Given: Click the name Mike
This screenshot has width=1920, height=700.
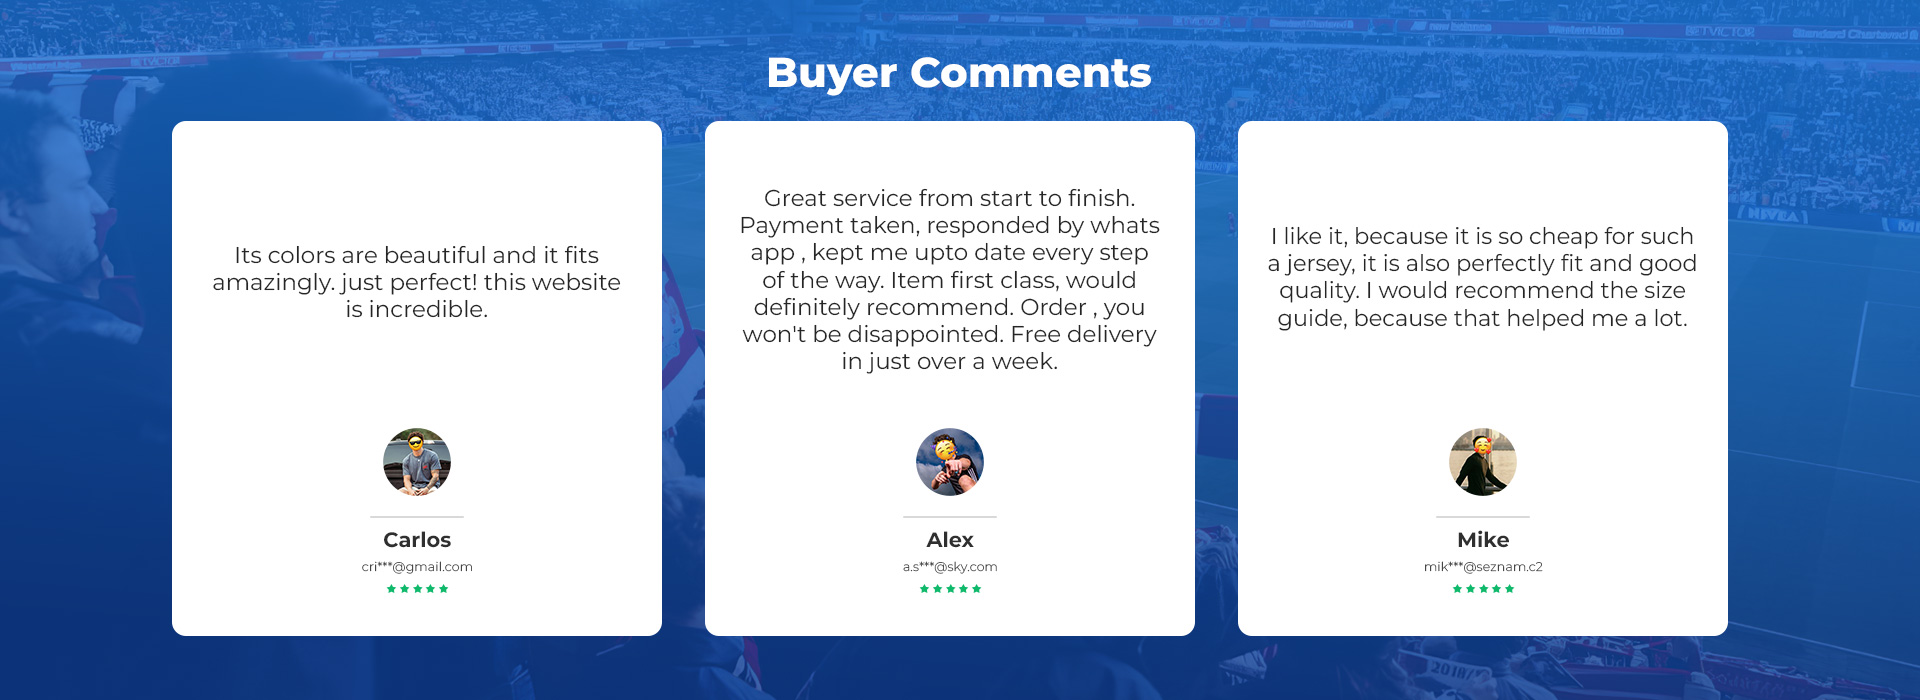Looking at the screenshot, I should [x=1483, y=540].
